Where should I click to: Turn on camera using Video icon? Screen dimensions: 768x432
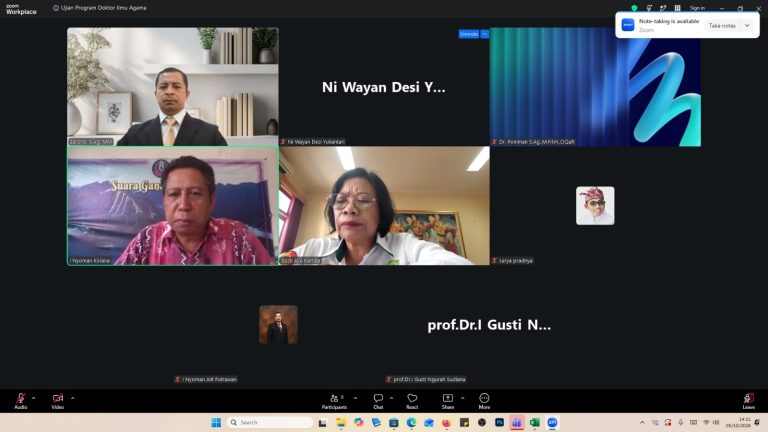(58, 401)
